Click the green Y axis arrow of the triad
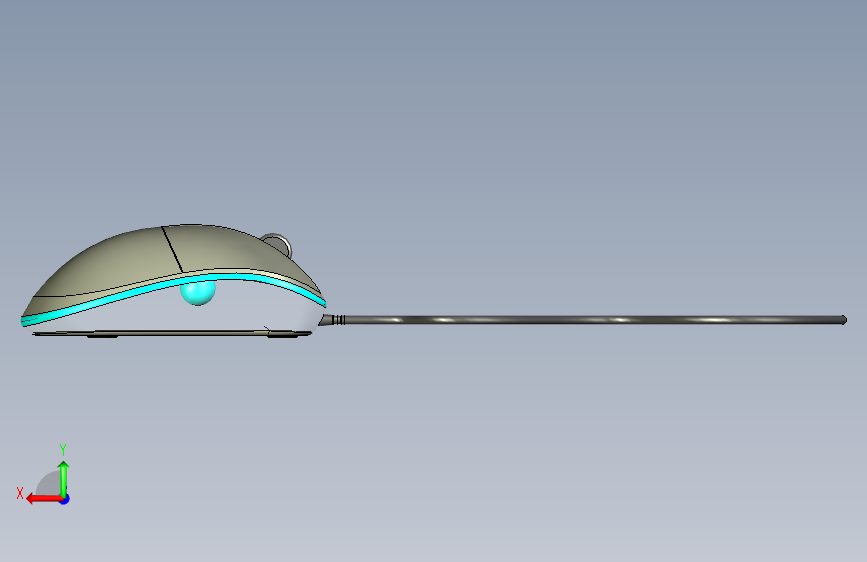The width and height of the screenshot is (867, 562). click(64, 479)
